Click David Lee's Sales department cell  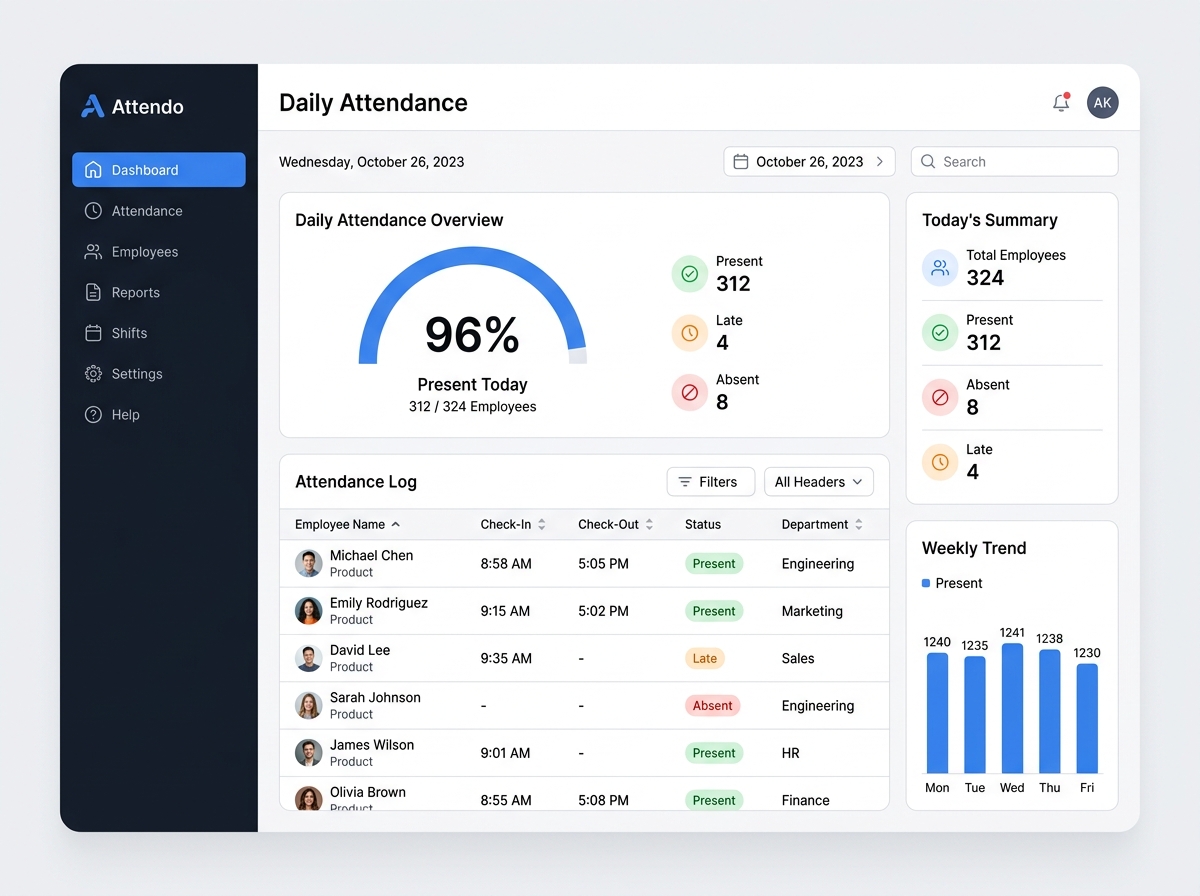coord(798,658)
